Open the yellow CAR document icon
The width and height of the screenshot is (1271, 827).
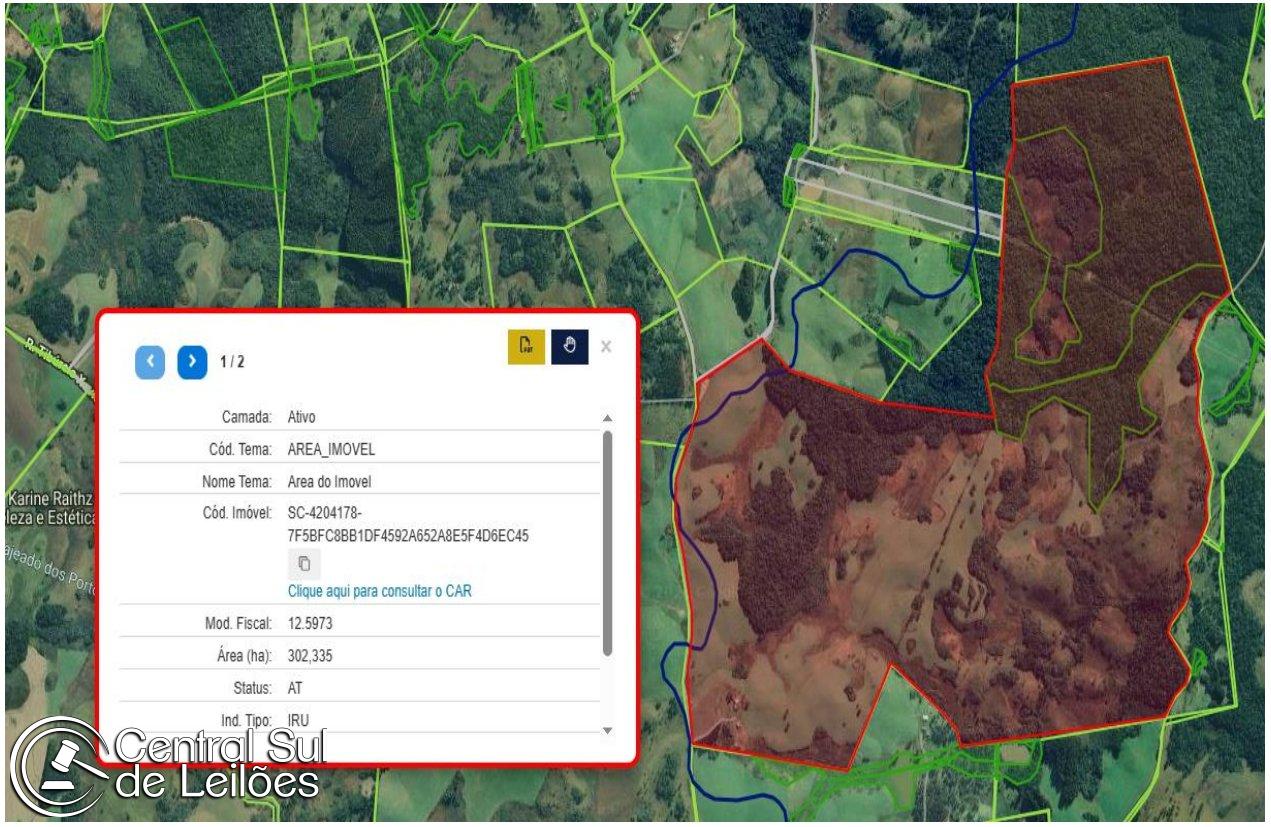pyautogui.click(x=526, y=346)
